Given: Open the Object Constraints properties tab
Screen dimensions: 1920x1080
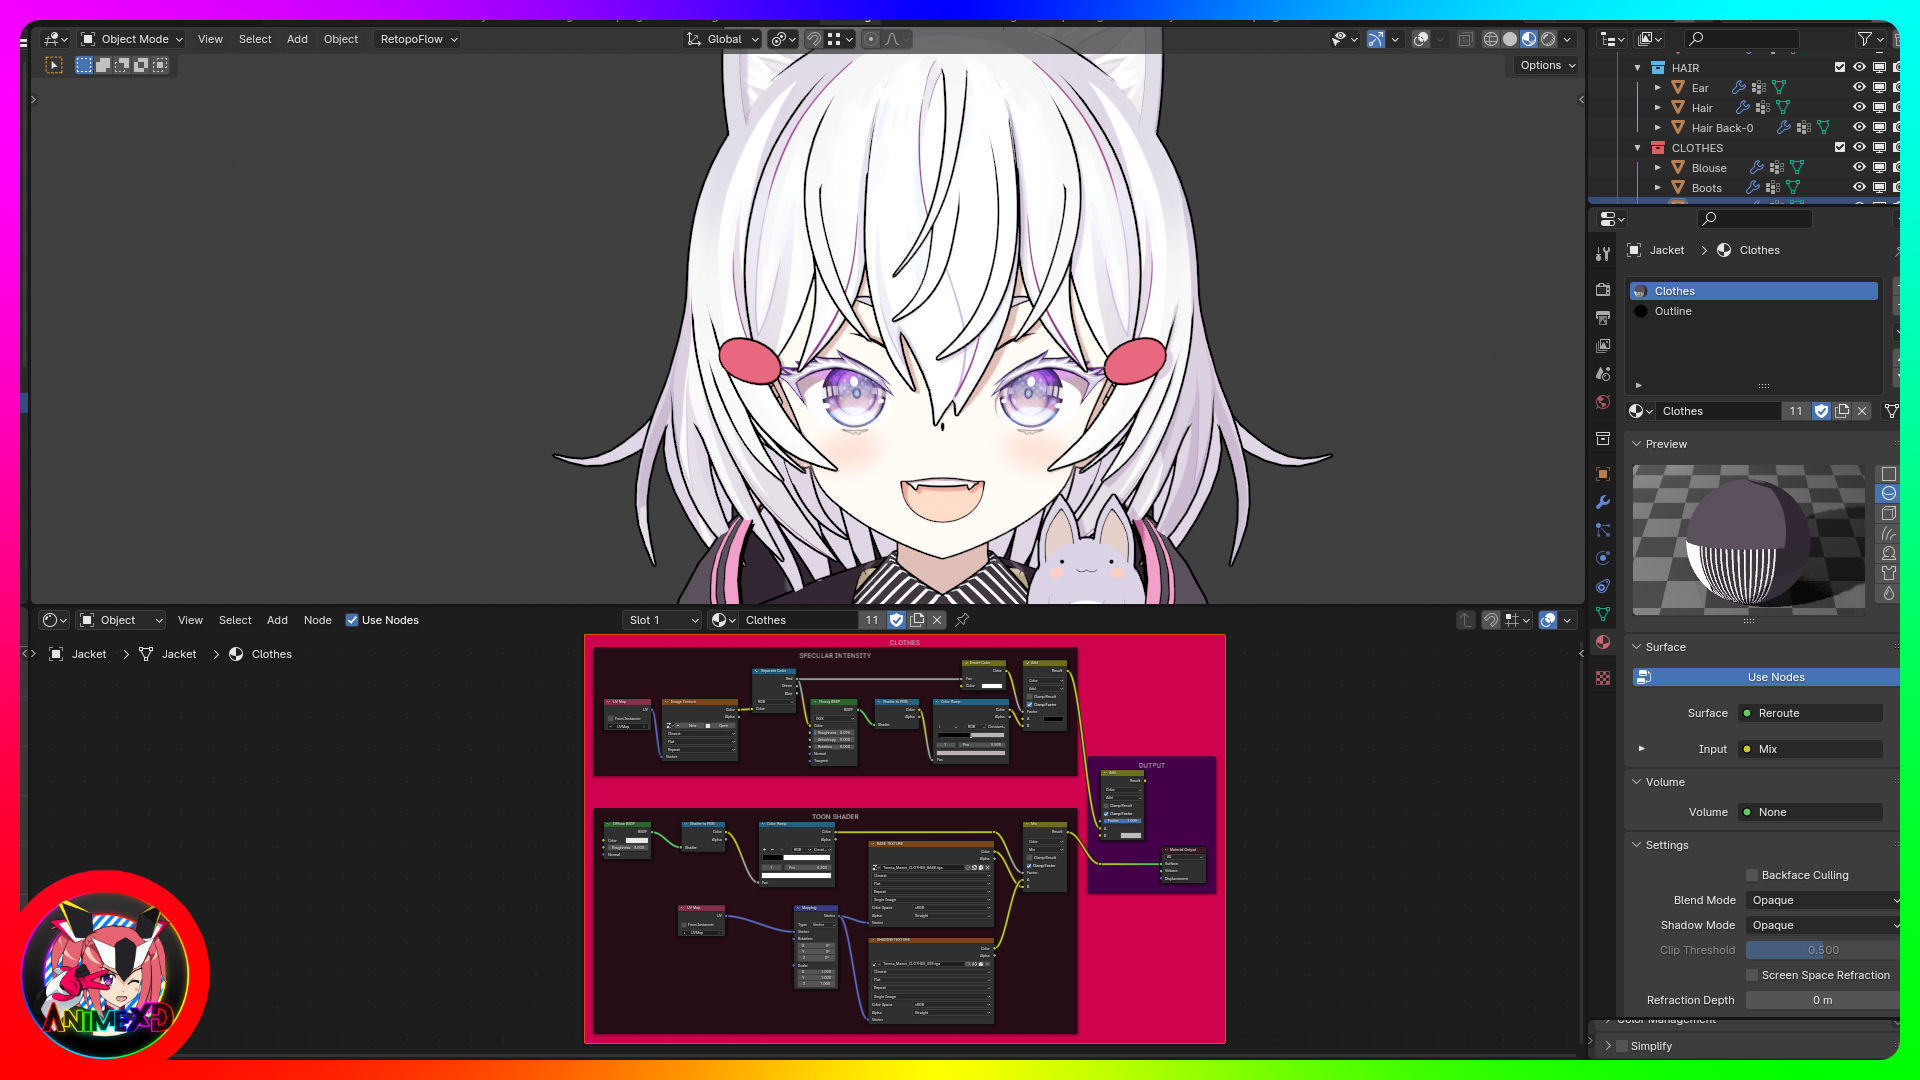Looking at the screenshot, I should (x=1603, y=586).
